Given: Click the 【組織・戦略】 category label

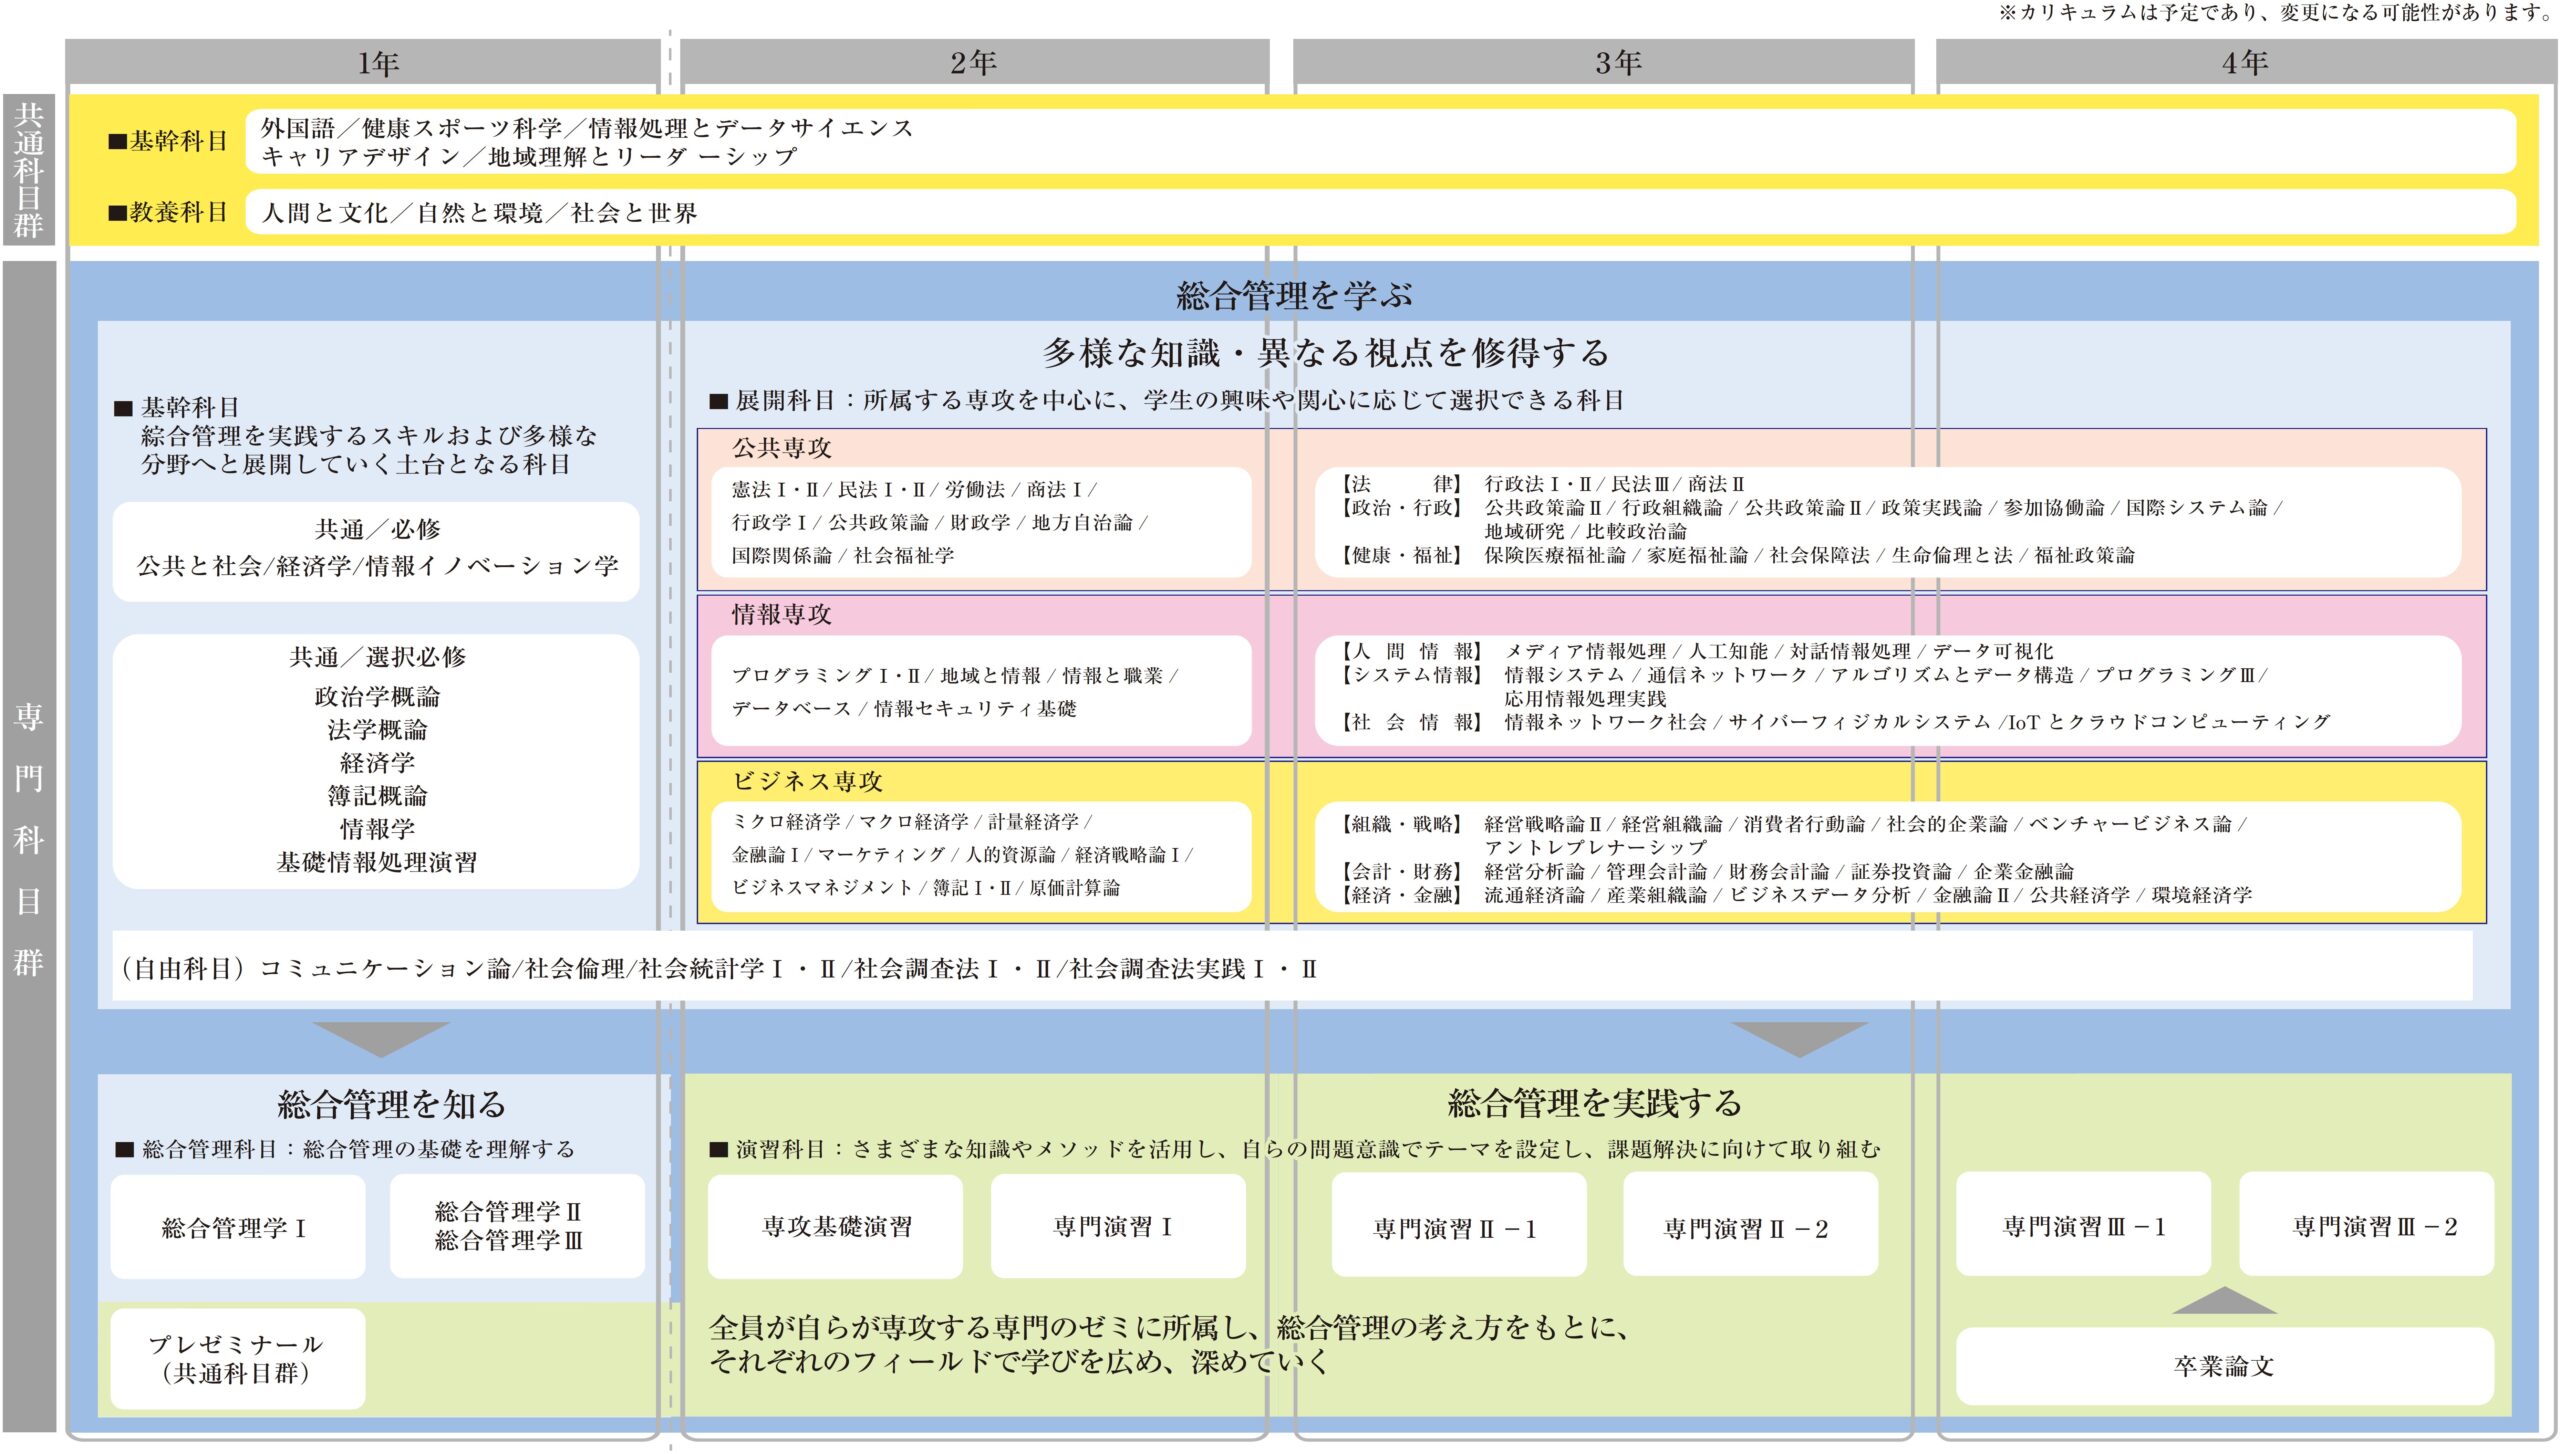Looking at the screenshot, I should 1400,825.
